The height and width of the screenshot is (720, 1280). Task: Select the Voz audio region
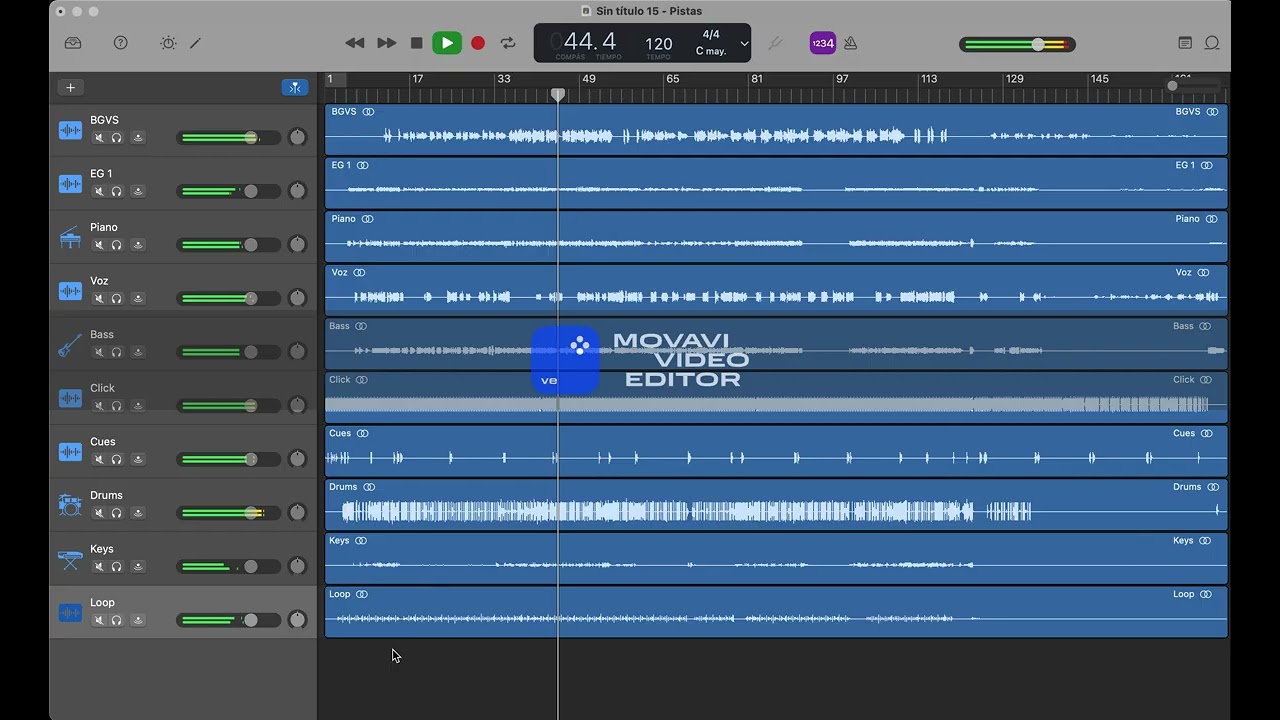tap(776, 290)
